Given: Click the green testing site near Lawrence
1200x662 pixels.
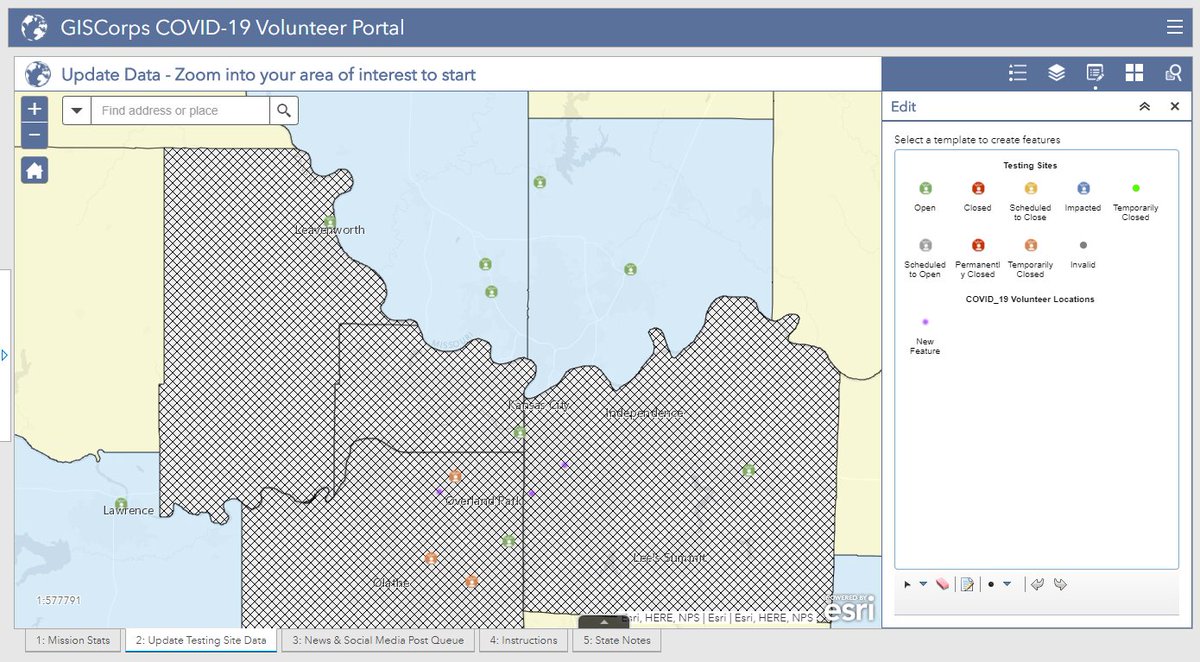Looking at the screenshot, I should [x=122, y=503].
